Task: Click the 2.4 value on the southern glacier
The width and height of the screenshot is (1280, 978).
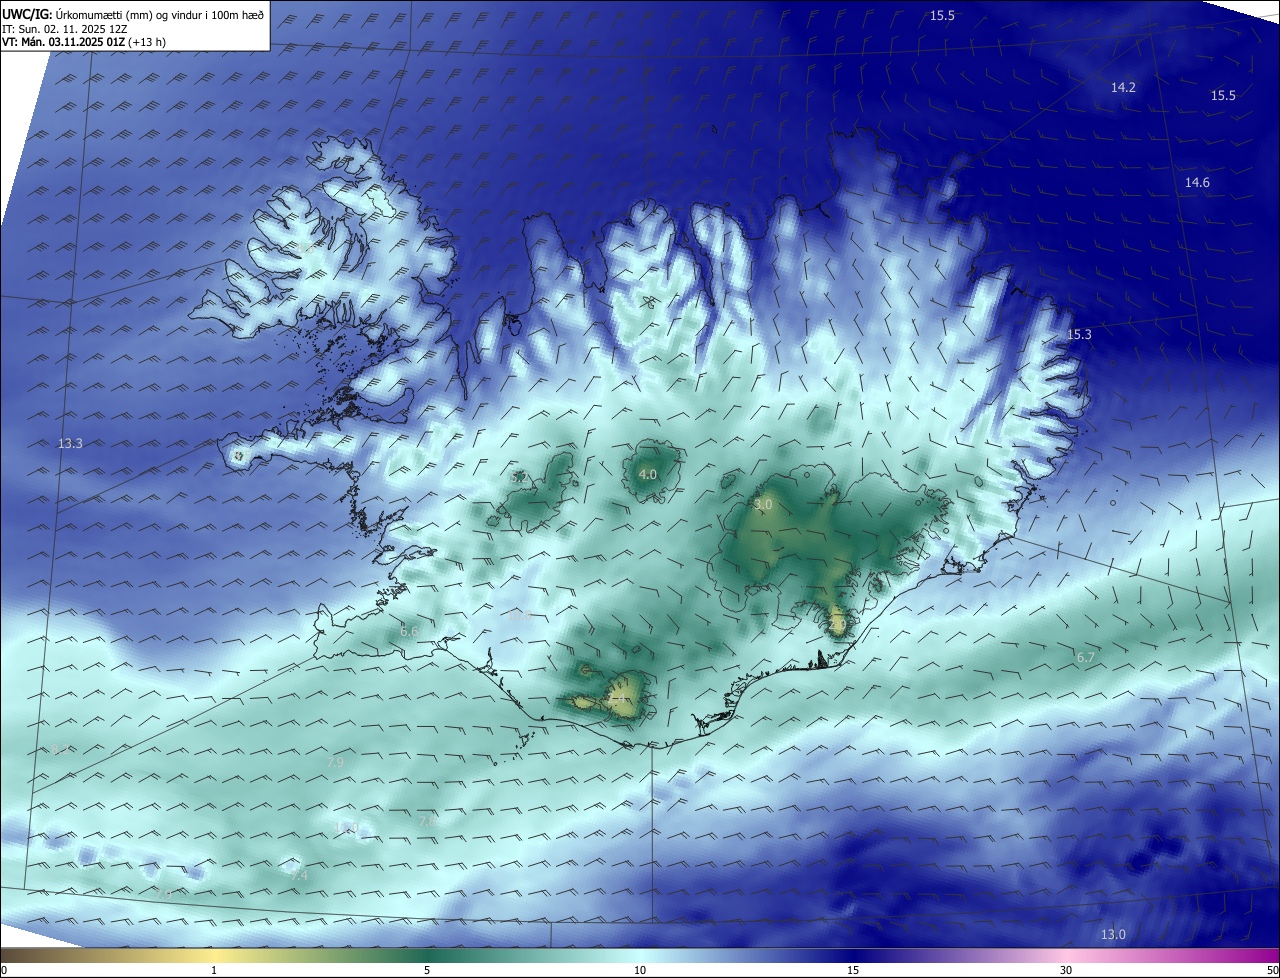Action: [x=618, y=697]
